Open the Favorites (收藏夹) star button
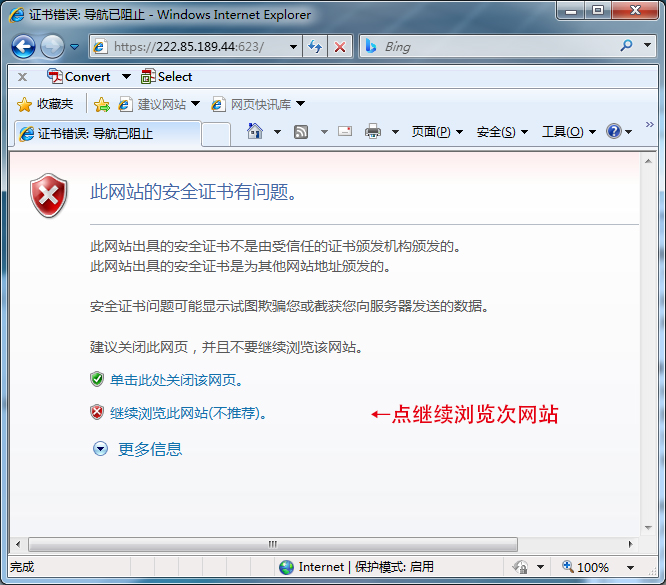This screenshot has height=585, width=666. coord(45,104)
